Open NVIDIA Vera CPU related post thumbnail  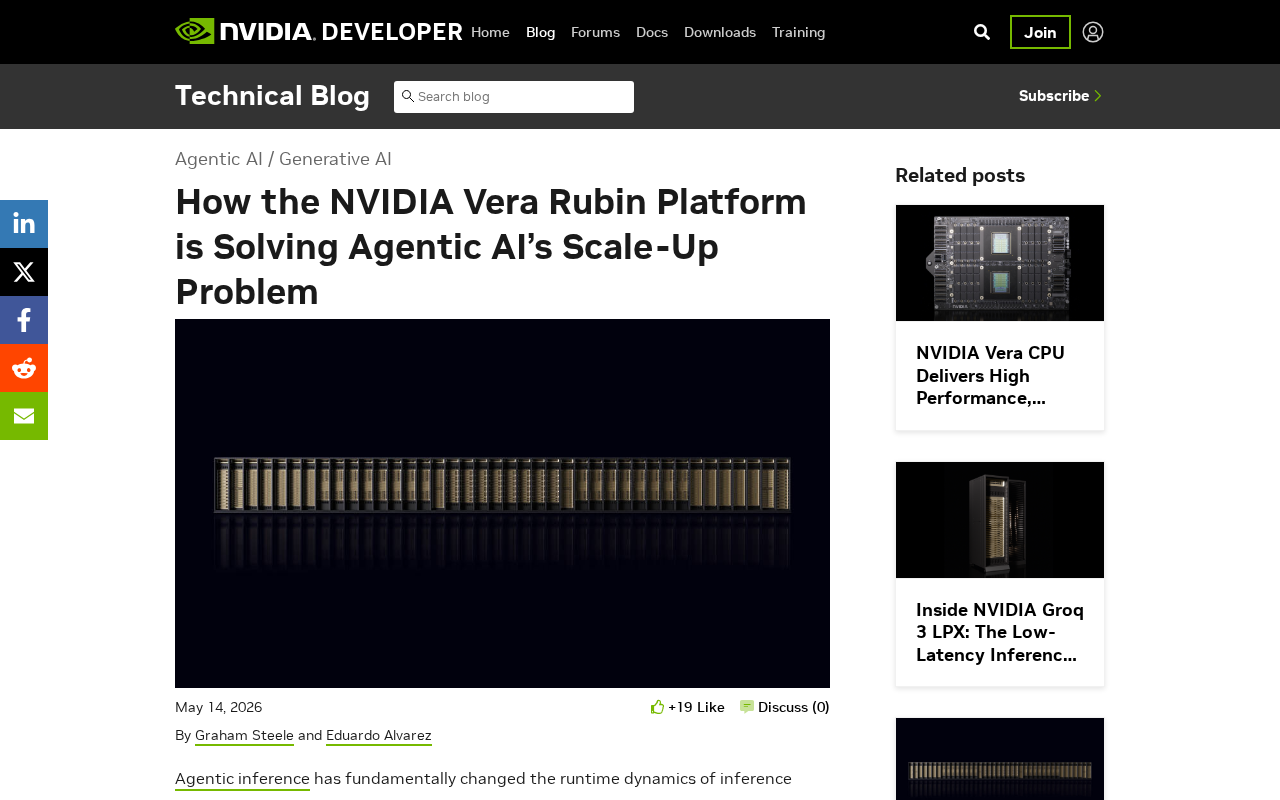1000,263
